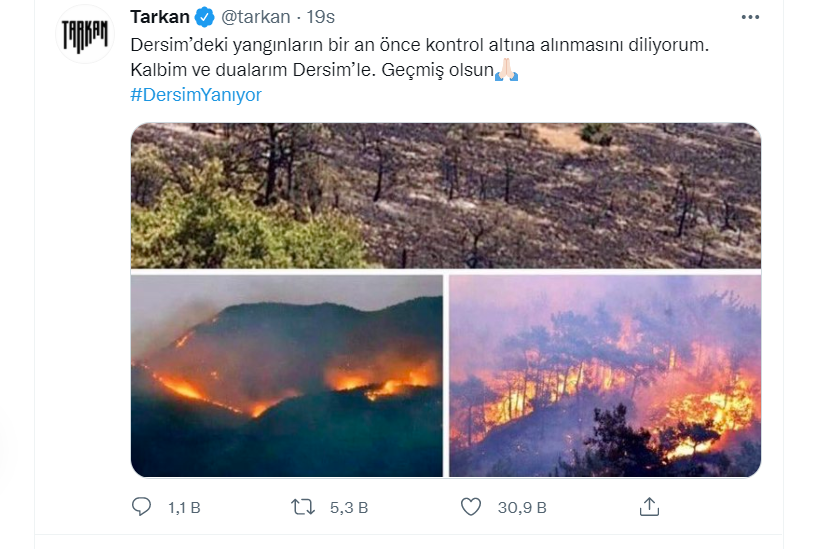Click the share upload arrow icon
Screen dimensions: 813x549
coord(649,506)
